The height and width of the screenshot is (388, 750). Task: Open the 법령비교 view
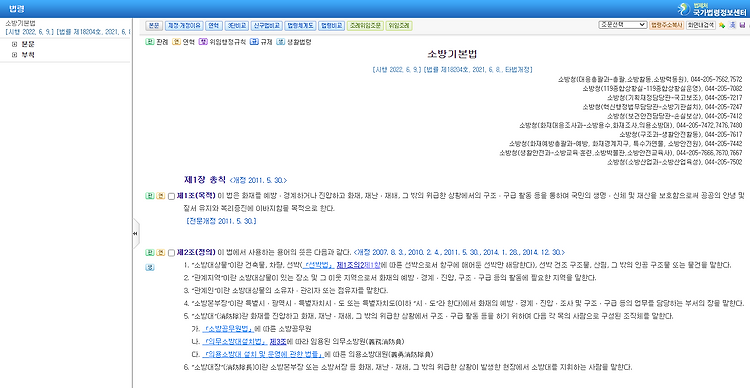[x=331, y=25]
